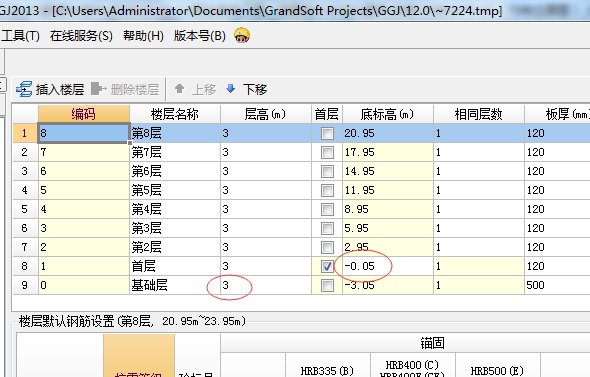Select the 第3层 name cell
The height and width of the screenshot is (377, 590).
(175, 228)
